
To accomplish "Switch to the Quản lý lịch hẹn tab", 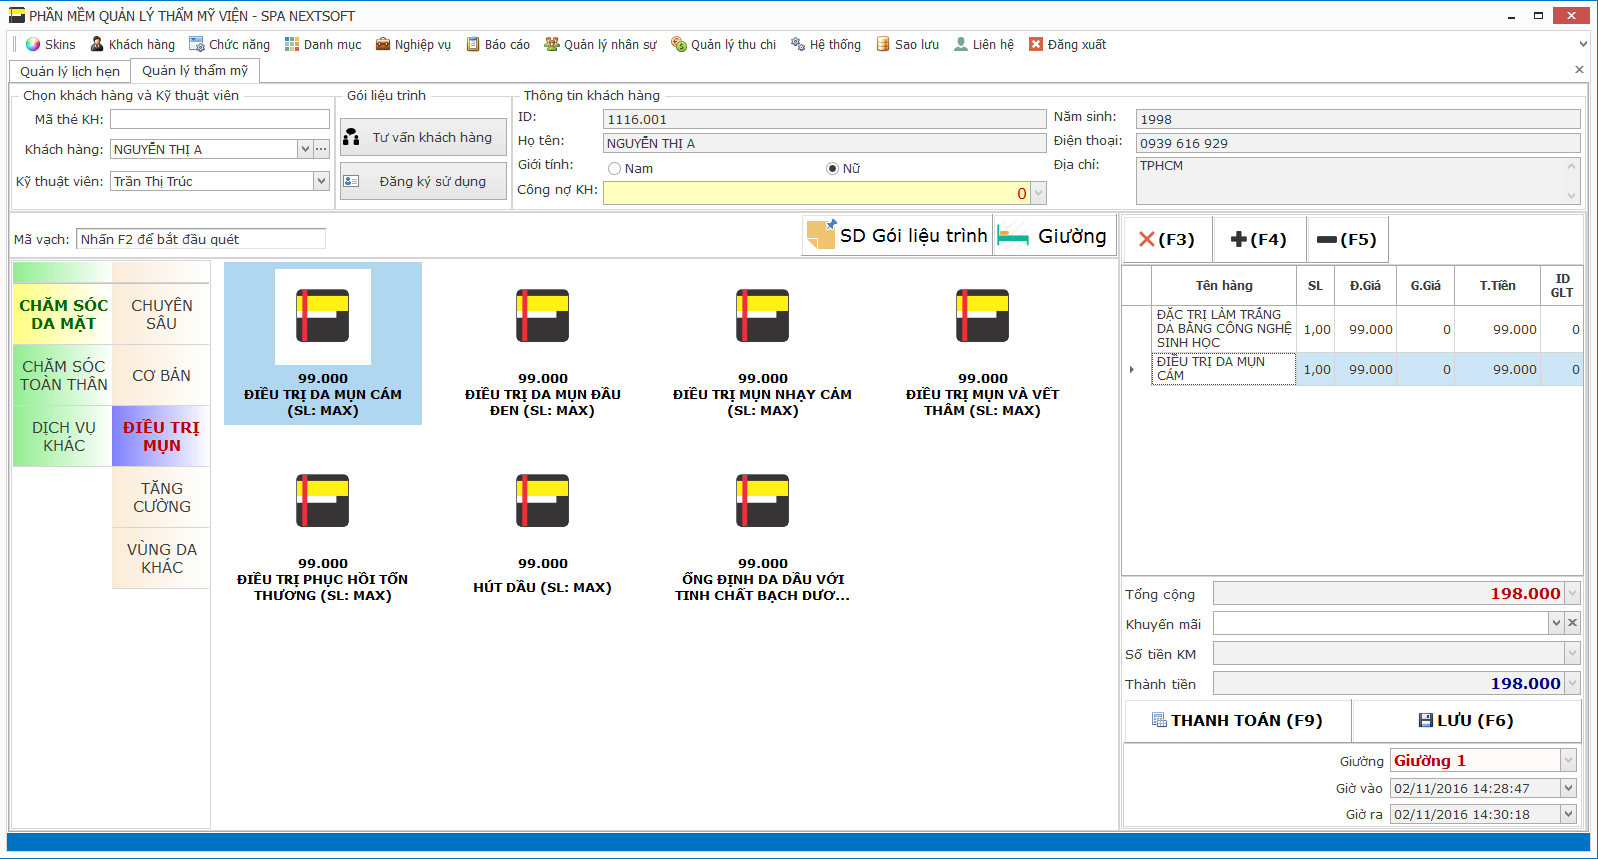I will coord(70,71).
